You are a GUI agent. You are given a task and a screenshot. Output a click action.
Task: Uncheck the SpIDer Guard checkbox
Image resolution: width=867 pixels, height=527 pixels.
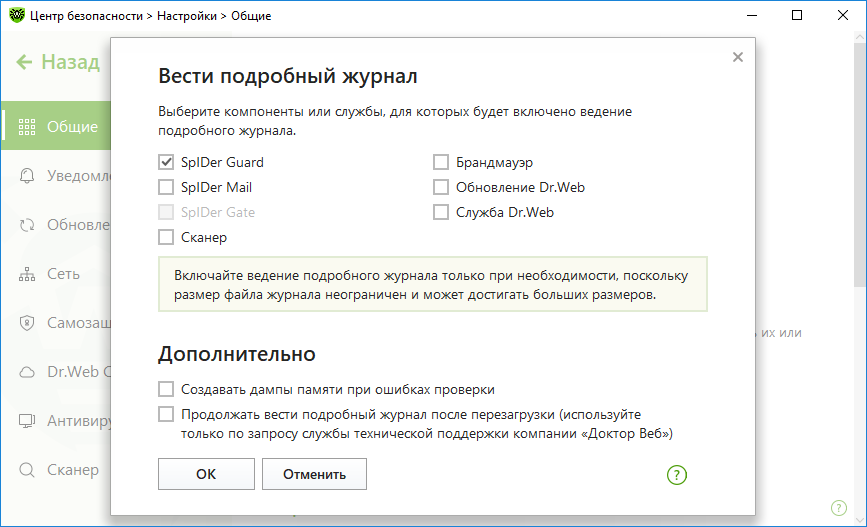[x=166, y=162]
